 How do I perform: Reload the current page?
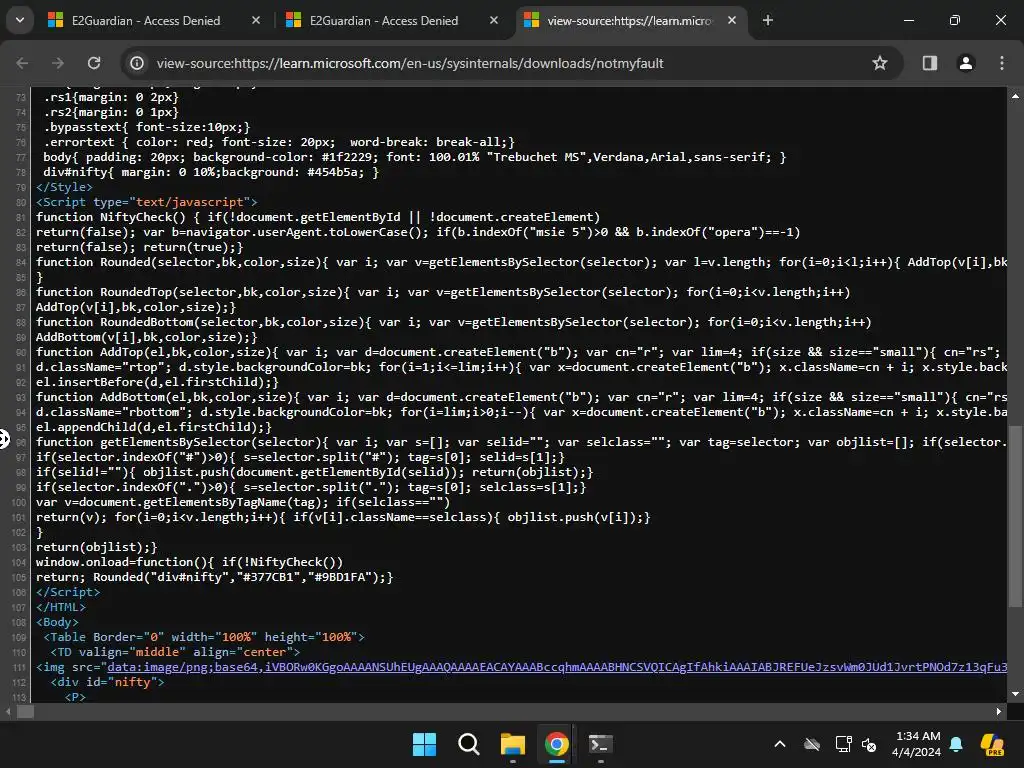coord(94,63)
